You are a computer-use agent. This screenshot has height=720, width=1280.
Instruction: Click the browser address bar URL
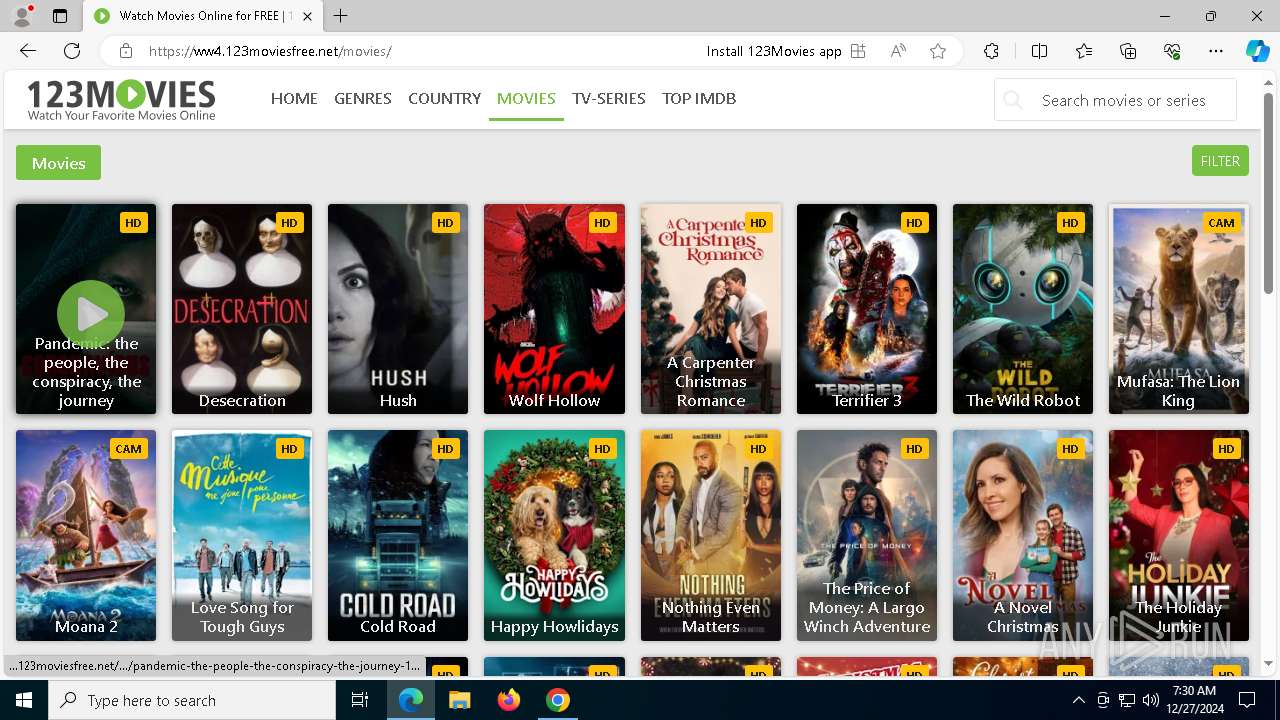[270, 51]
